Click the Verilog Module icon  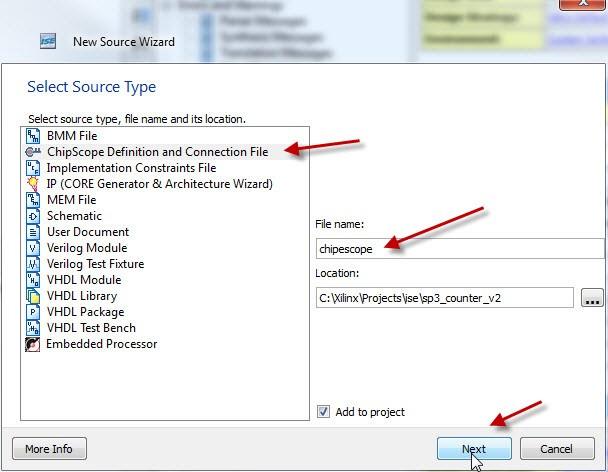tap(33, 248)
